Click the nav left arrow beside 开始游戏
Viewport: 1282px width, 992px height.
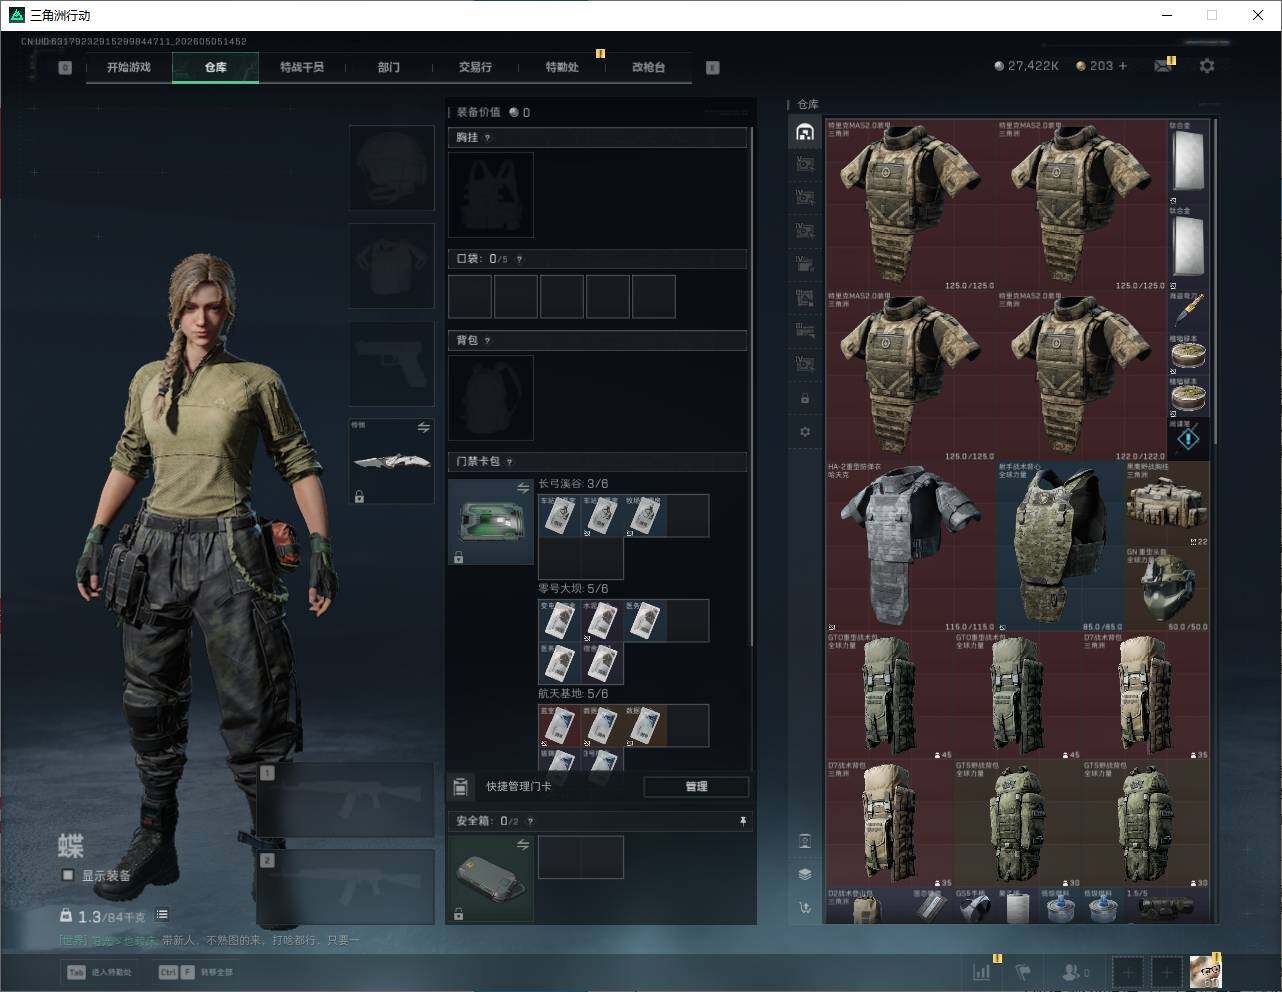coord(65,67)
